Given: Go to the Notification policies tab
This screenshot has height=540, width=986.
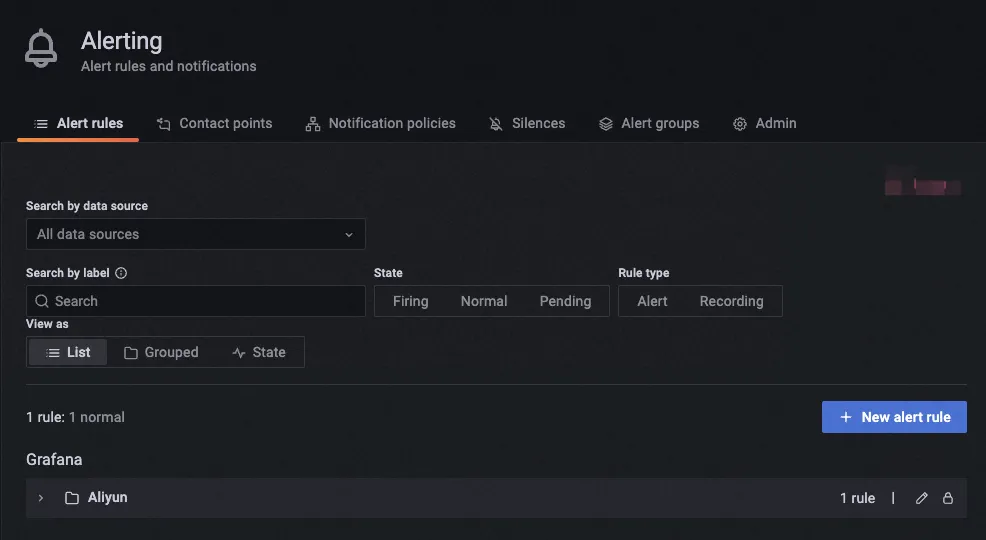Looking at the screenshot, I should (x=380, y=124).
